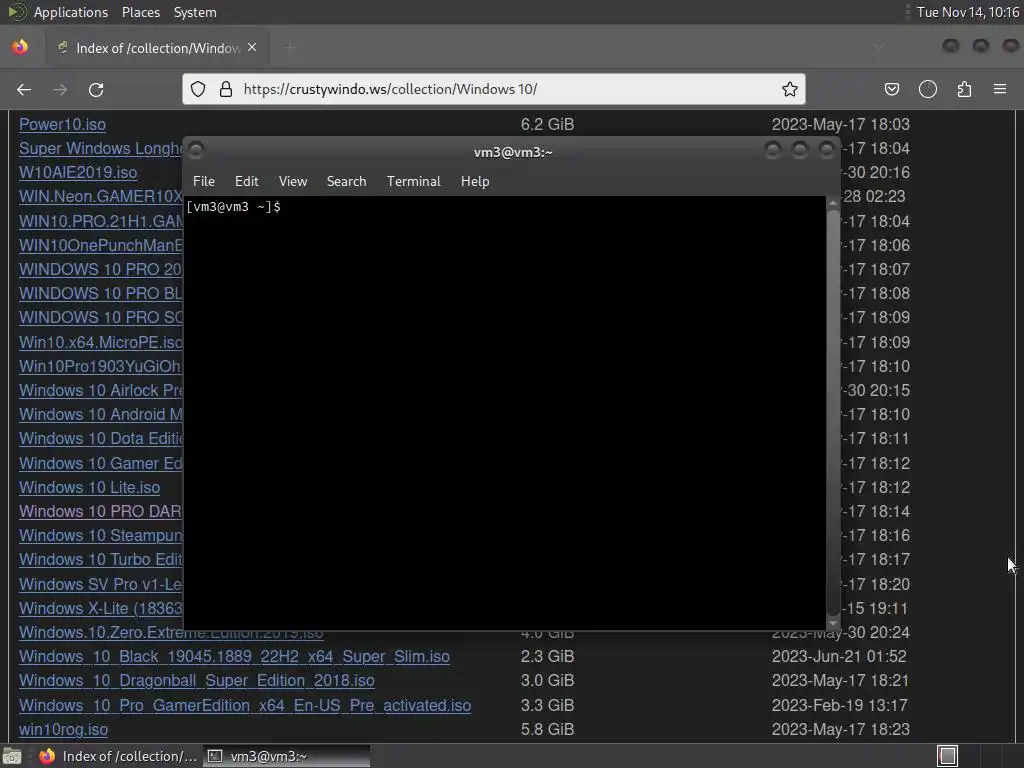Click the terminal scrollbar down arrow

[x=833, y=622]
